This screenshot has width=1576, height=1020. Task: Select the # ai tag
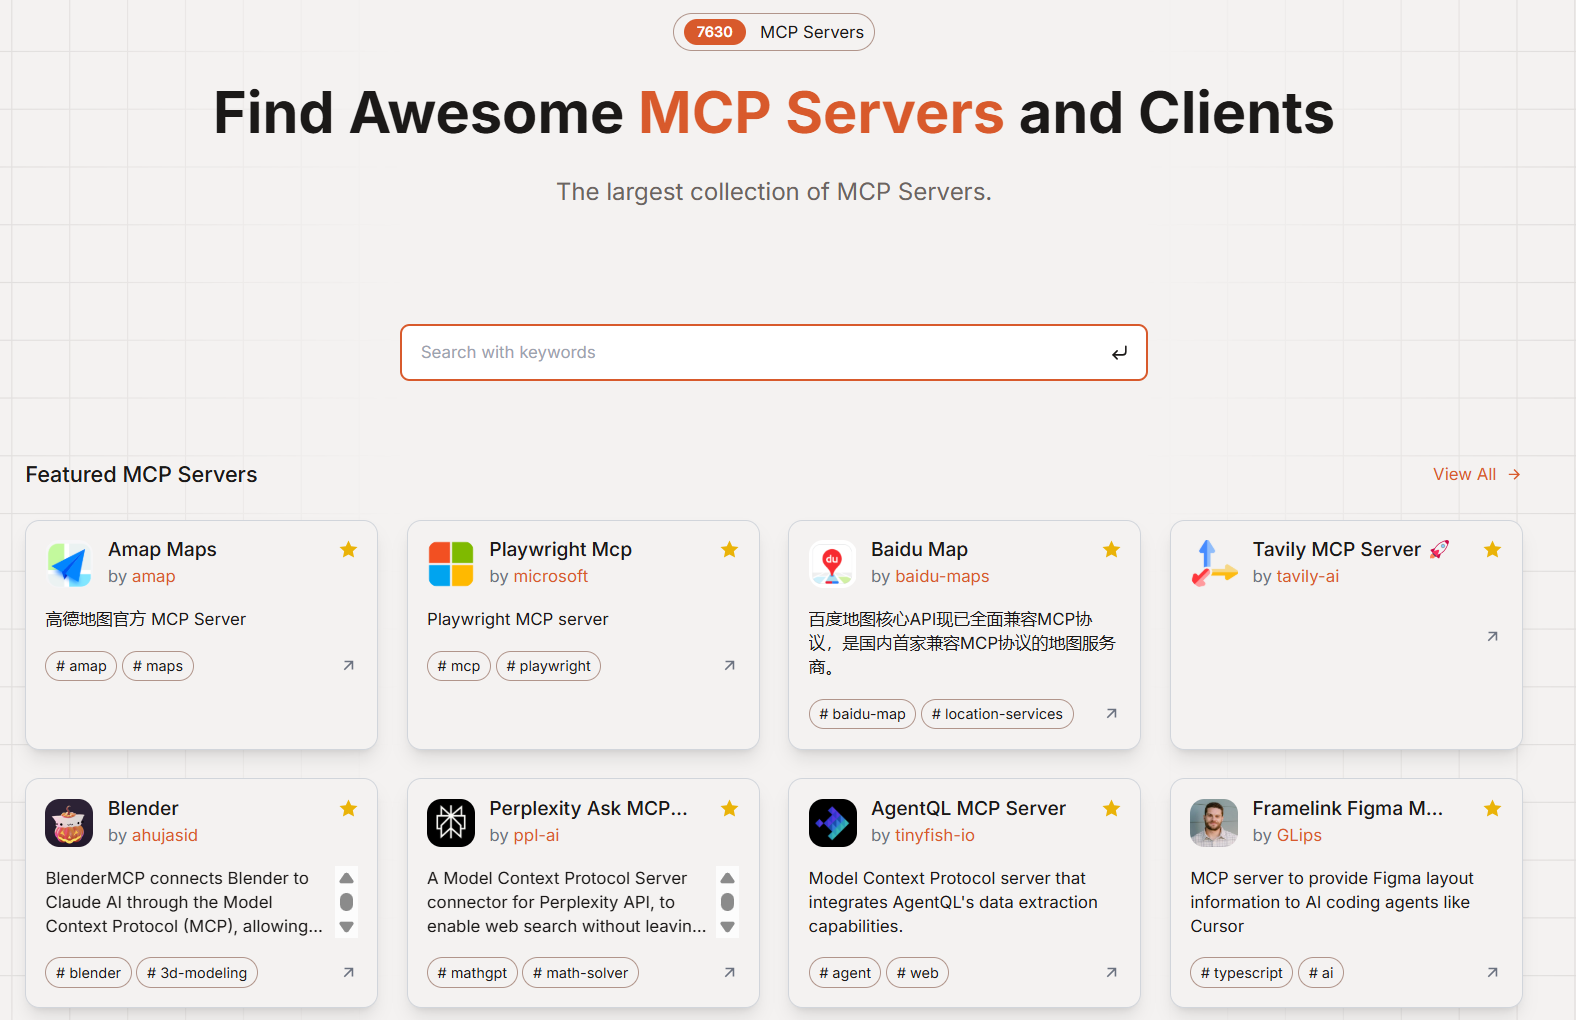[x=1321, y=973]
